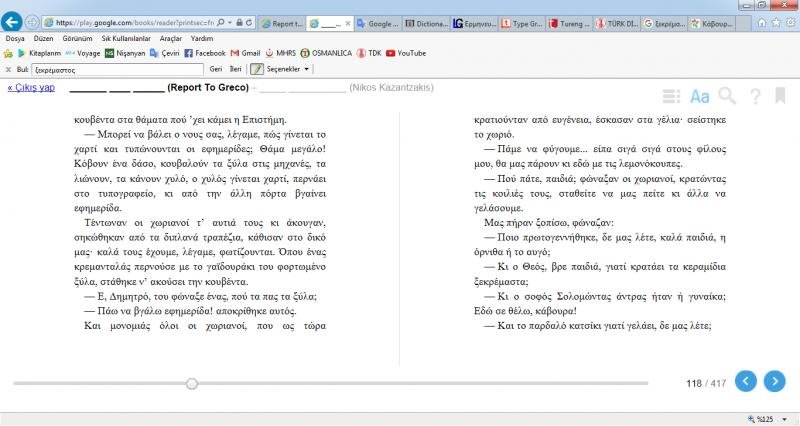
Task: Open the MHRS bookmark
Action: point(280,53)
